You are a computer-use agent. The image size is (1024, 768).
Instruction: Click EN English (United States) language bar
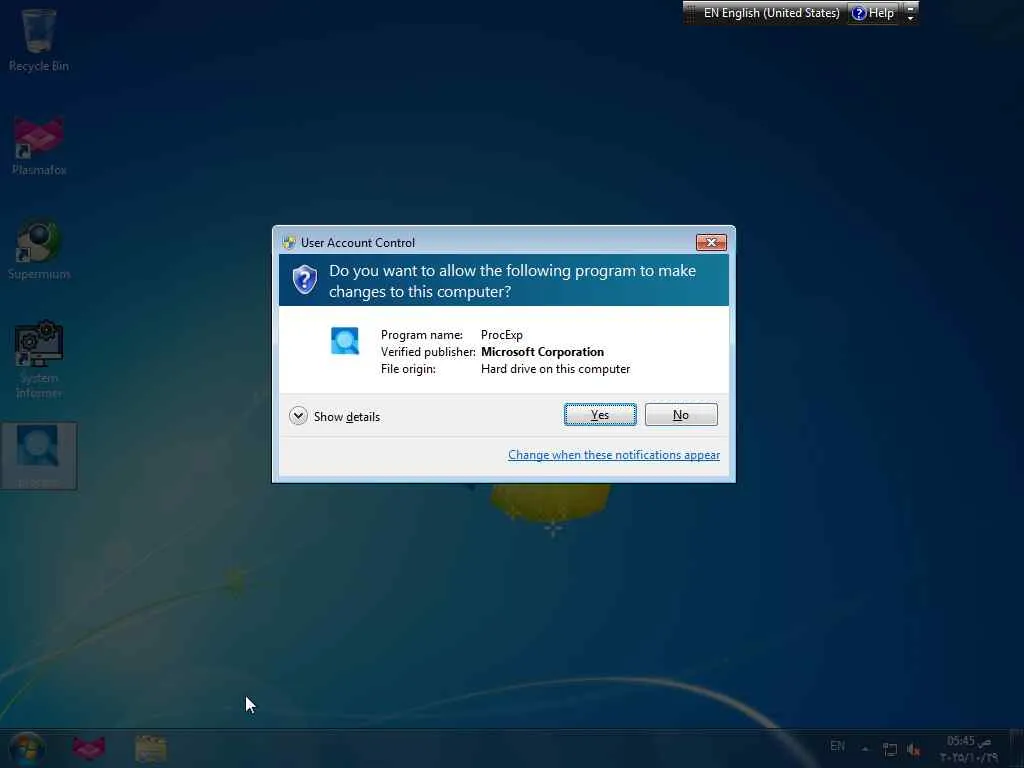pos(771,13)
